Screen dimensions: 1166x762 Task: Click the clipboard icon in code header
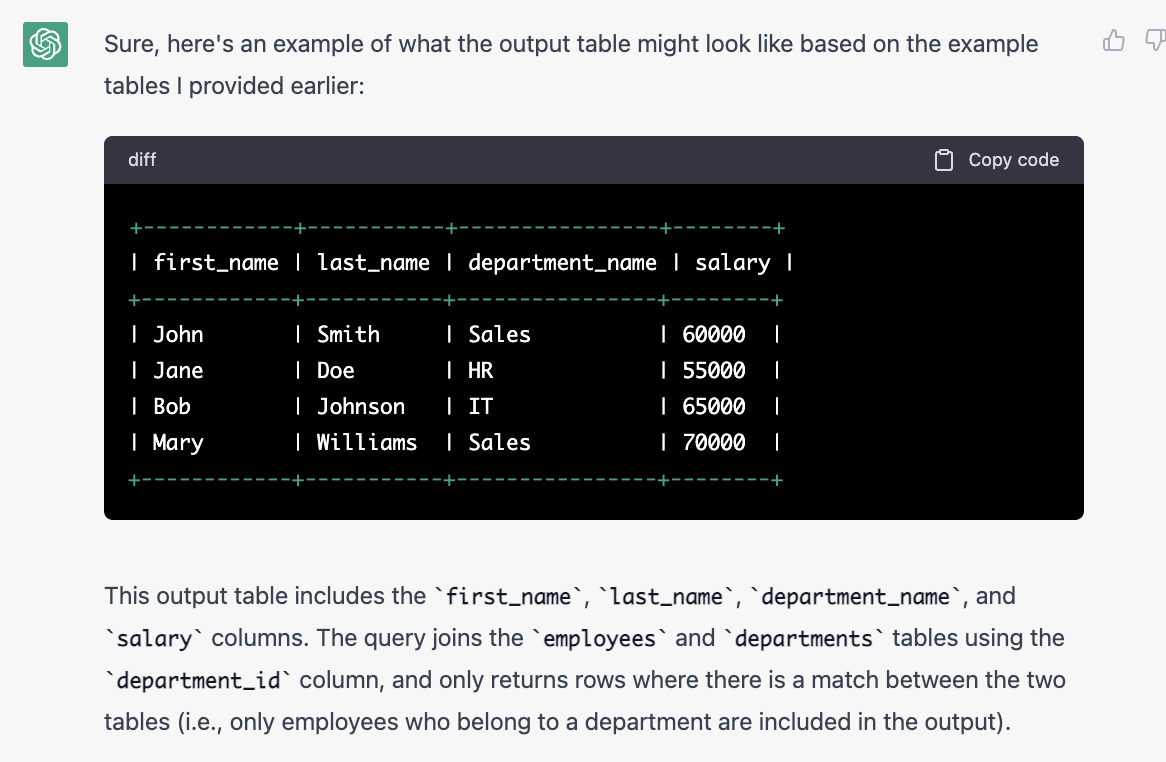click(943, 160)
